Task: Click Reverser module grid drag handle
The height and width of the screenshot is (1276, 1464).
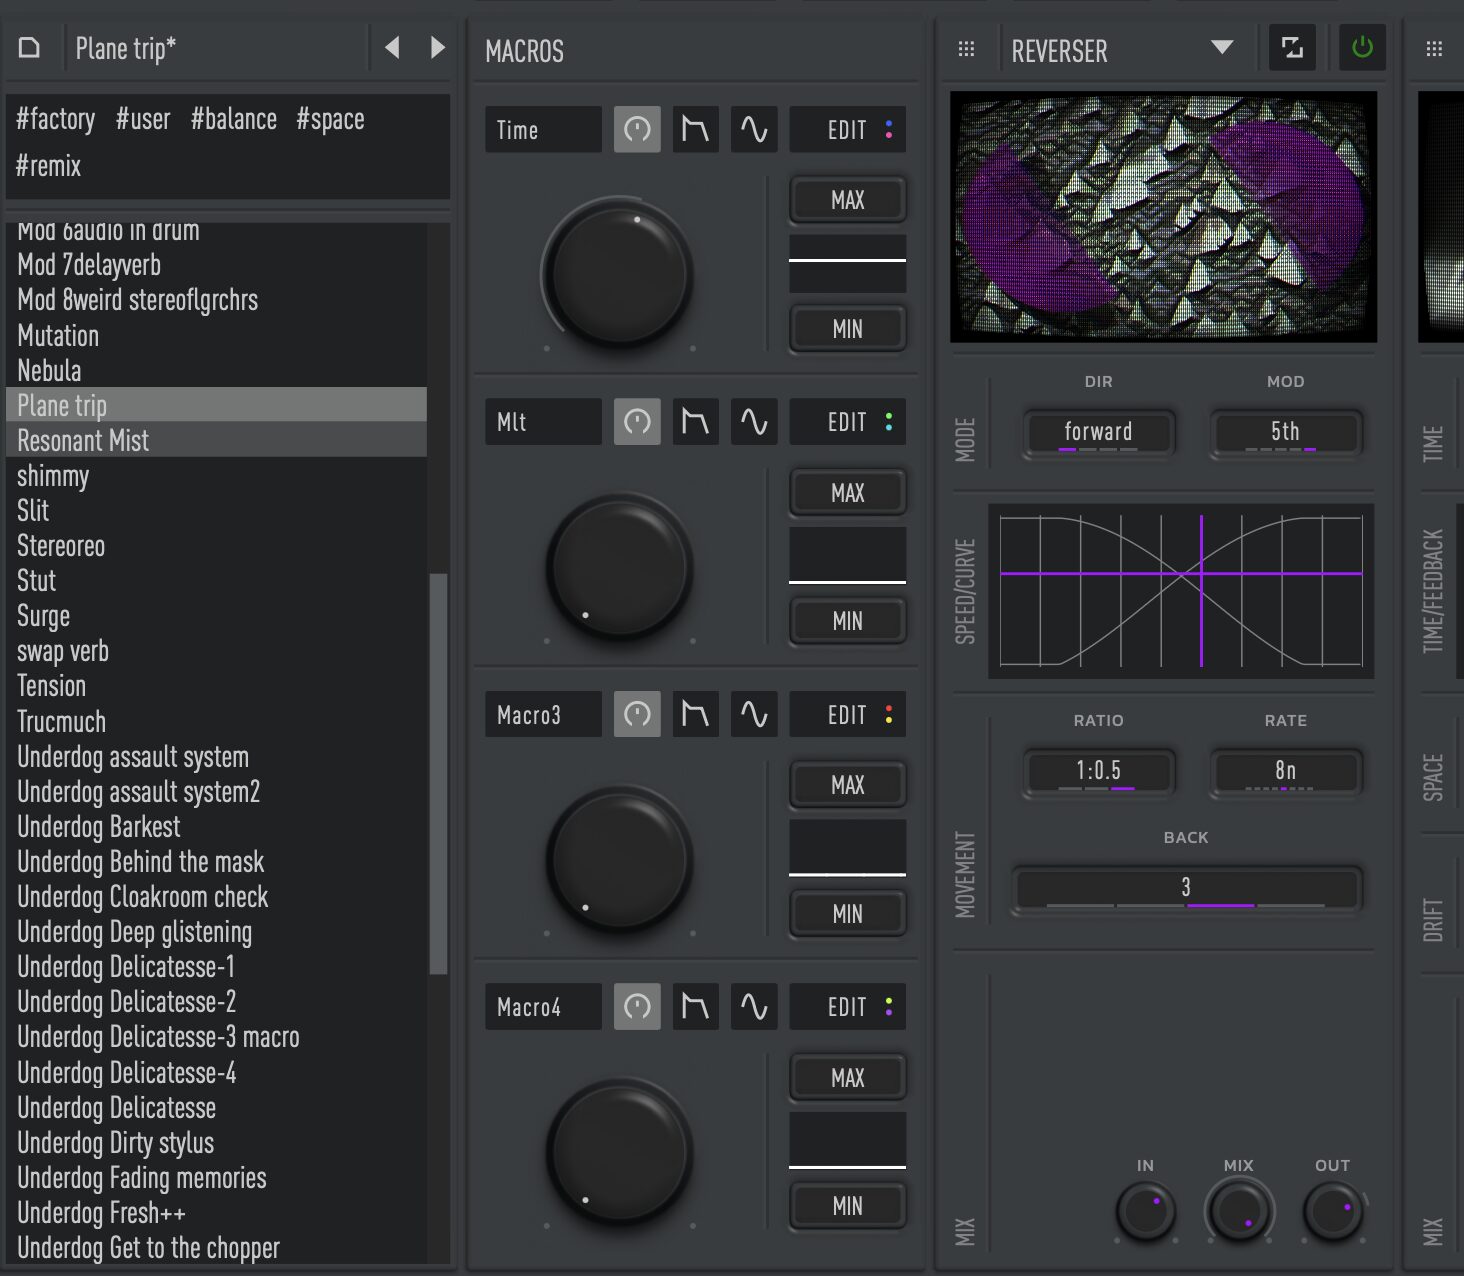Action: 966,49
